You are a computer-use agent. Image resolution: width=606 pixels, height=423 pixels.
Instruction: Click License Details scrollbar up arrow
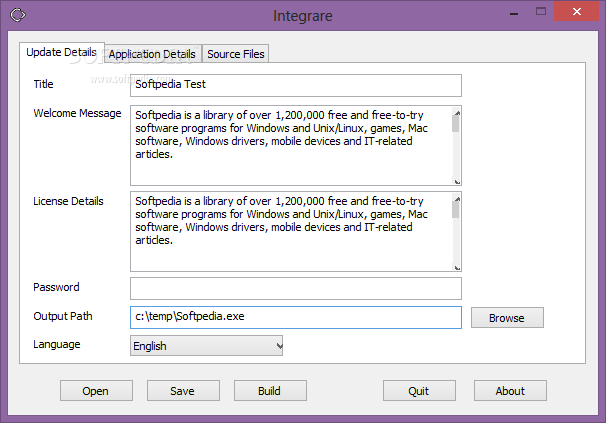(x=457, y=199)
